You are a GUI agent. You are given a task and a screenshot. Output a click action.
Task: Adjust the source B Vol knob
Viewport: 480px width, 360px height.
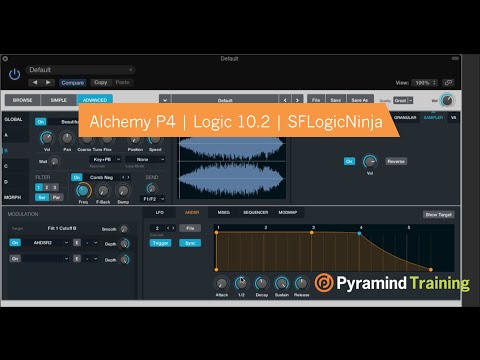[x=47, y=138]
